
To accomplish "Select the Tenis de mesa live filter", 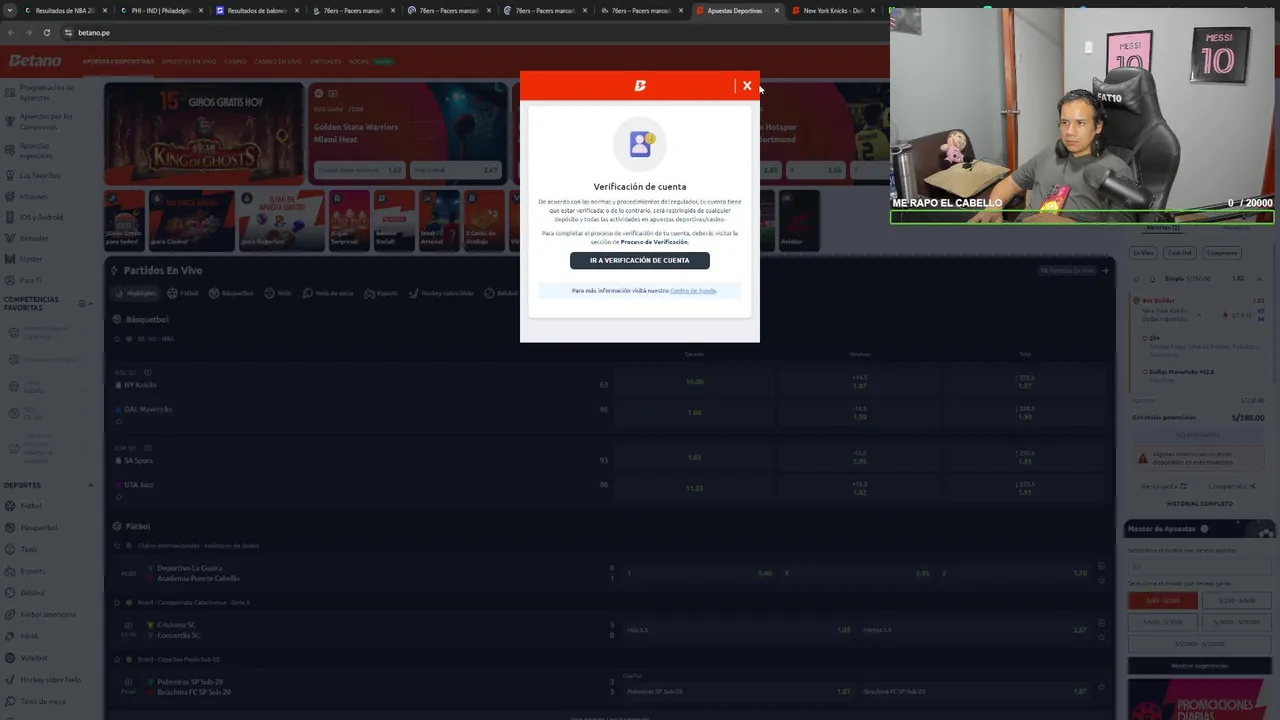I will click(328, 293).
